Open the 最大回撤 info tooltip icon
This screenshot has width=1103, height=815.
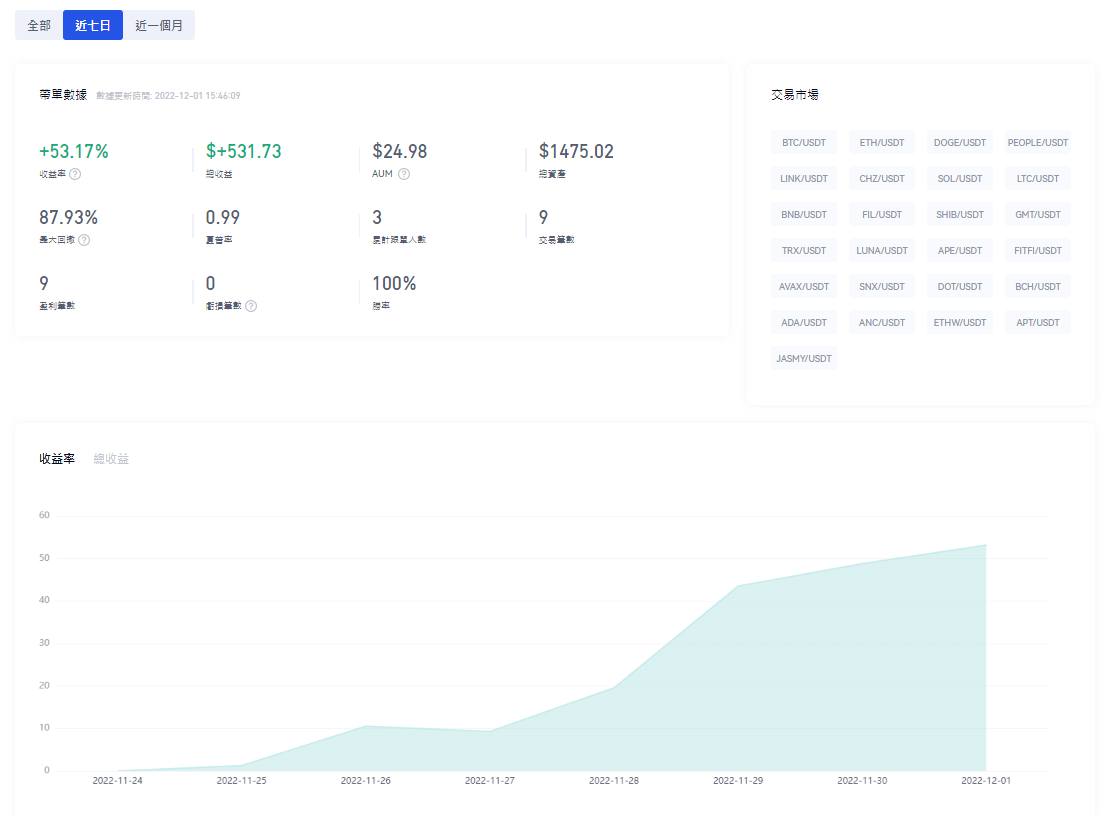[x=84, y=240]
